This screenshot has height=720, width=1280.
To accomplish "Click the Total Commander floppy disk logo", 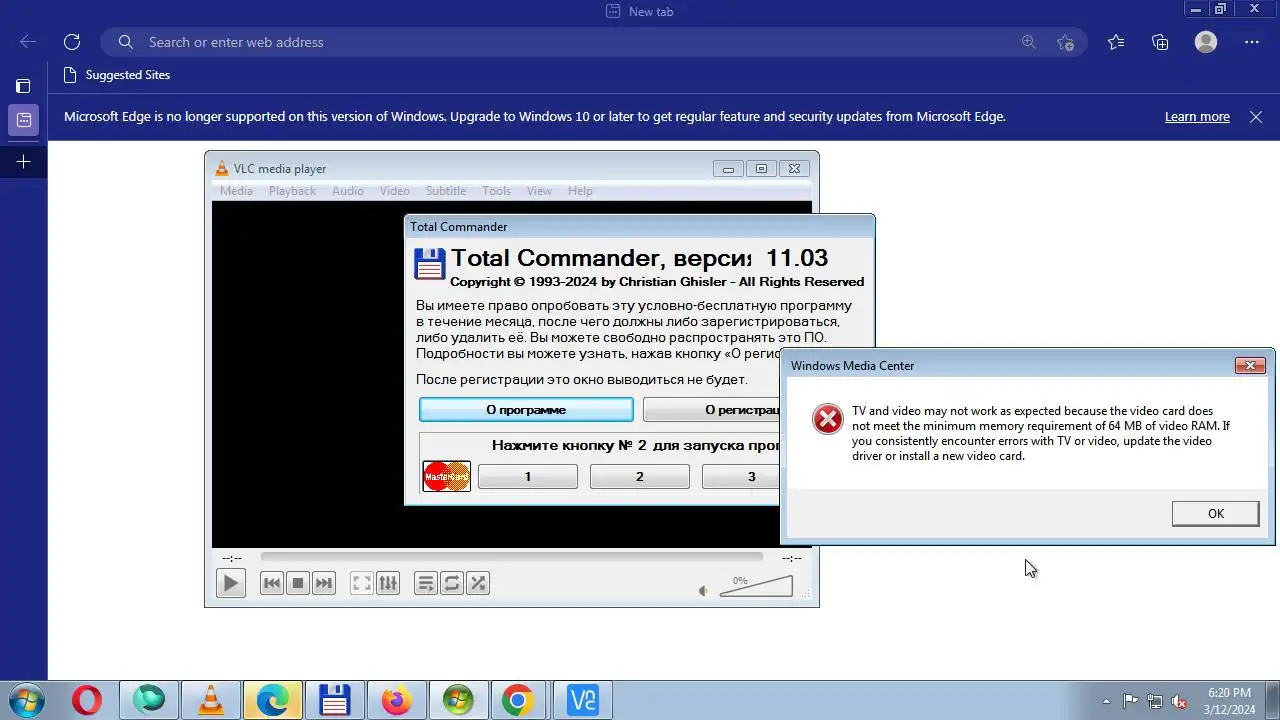I will [429, 265].
